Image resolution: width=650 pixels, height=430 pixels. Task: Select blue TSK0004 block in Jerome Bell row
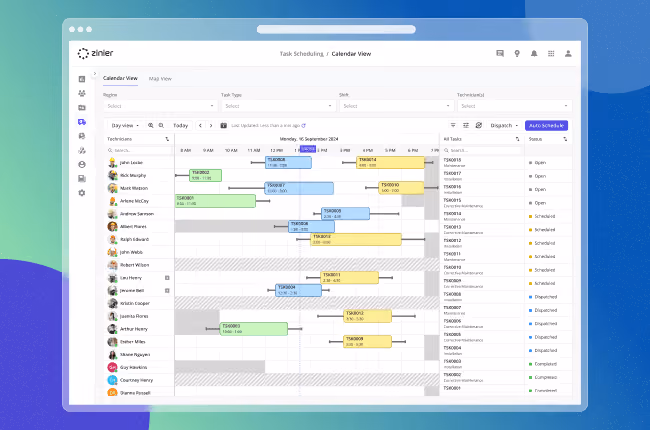[298, 290]
